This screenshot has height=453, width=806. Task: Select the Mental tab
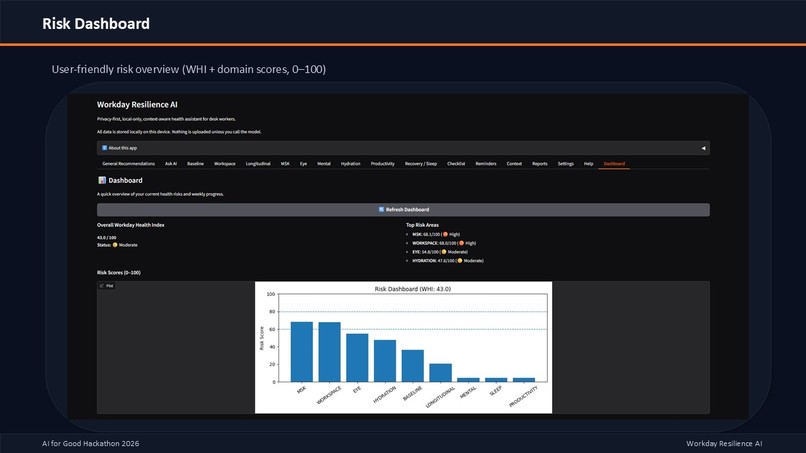click(x=324, y=164)
